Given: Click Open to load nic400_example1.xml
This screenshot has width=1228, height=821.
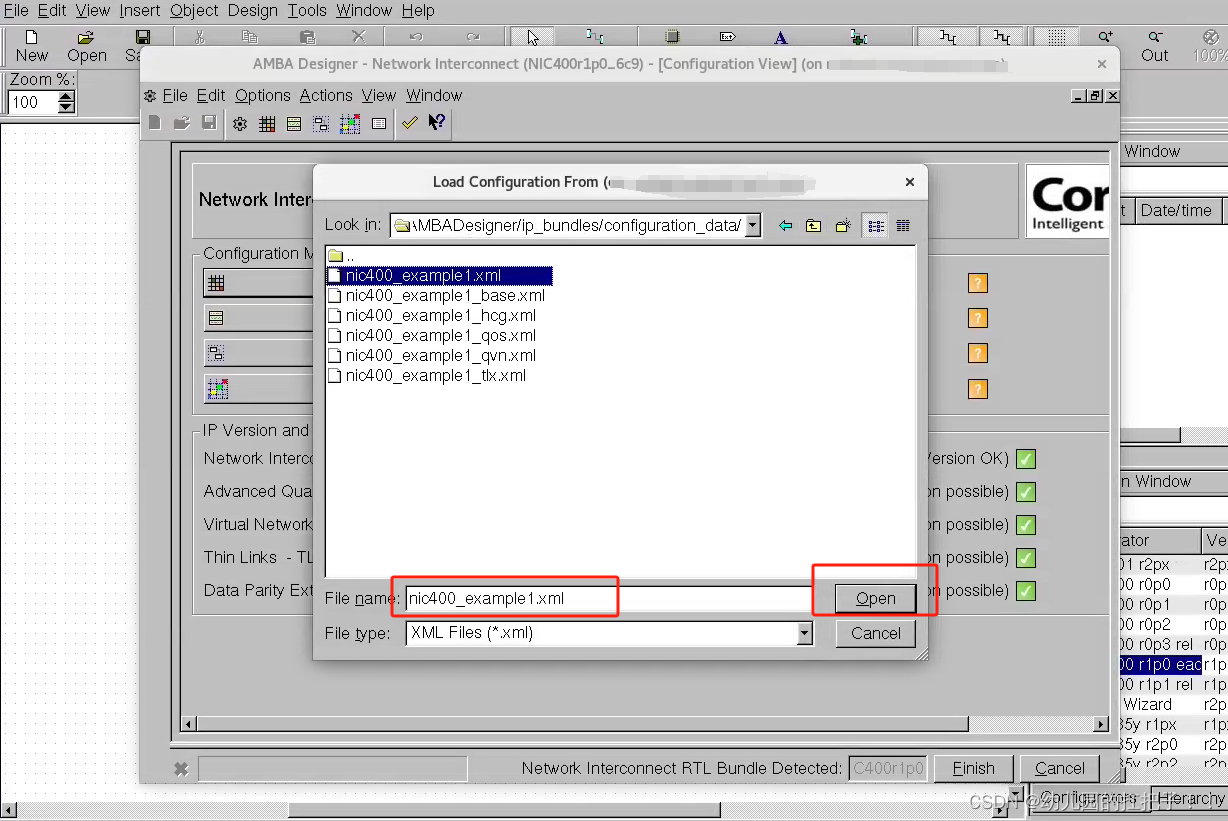Looking at the screenshot, I should tap(875, 597).
